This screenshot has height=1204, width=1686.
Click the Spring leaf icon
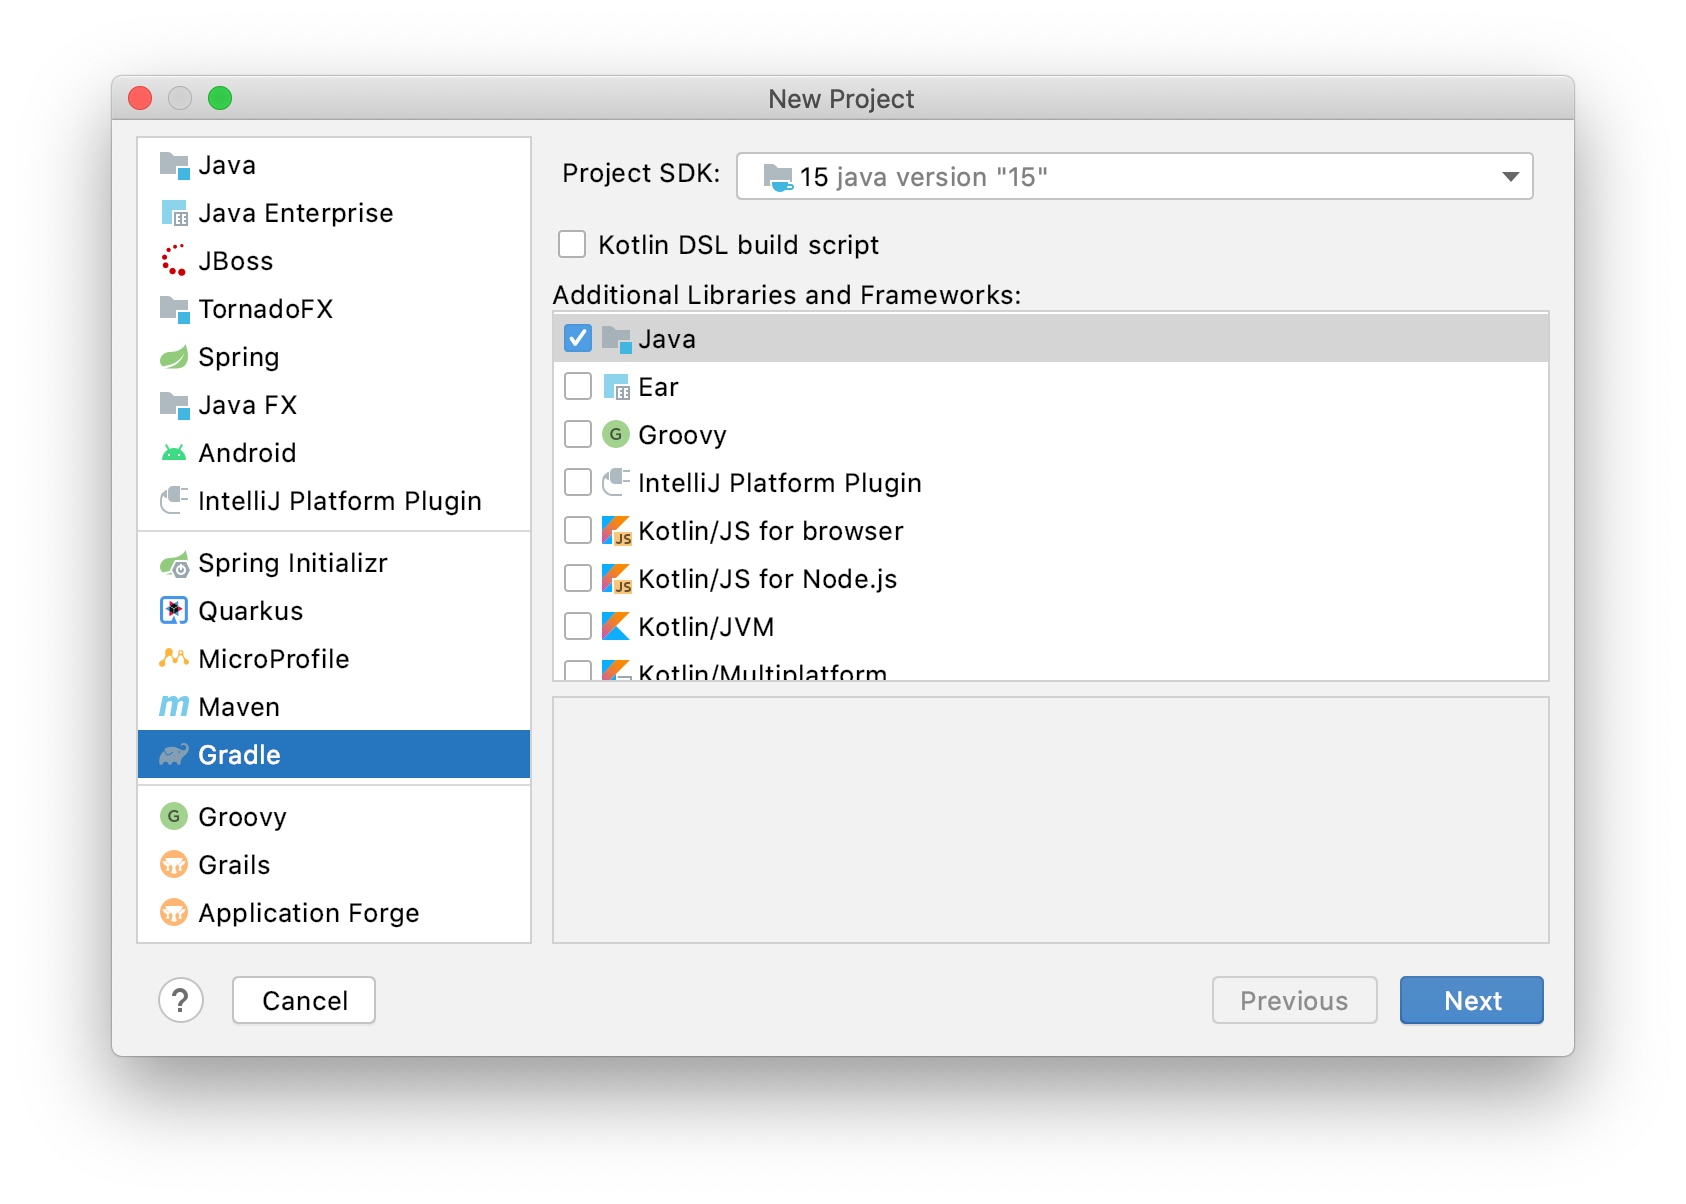tap(174, 357)
